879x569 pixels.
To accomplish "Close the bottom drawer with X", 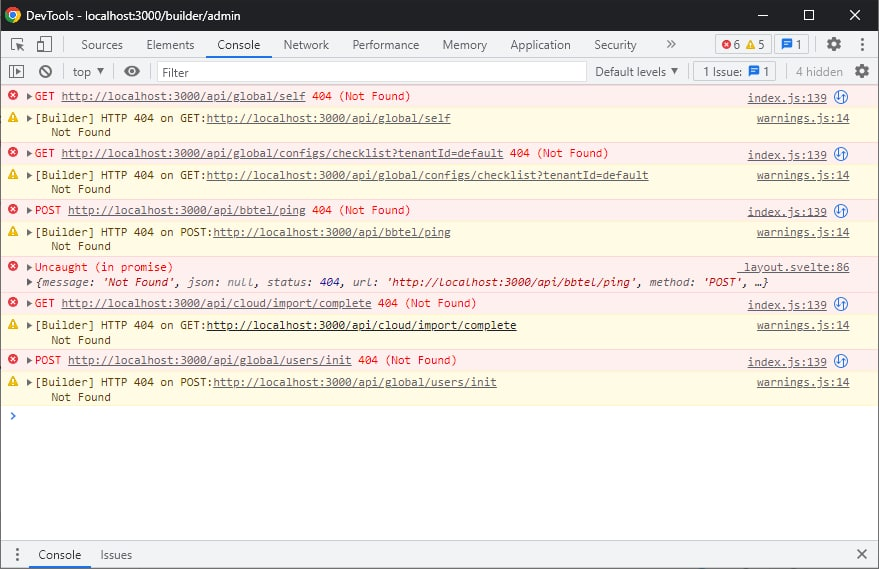I will pos(862,554).
